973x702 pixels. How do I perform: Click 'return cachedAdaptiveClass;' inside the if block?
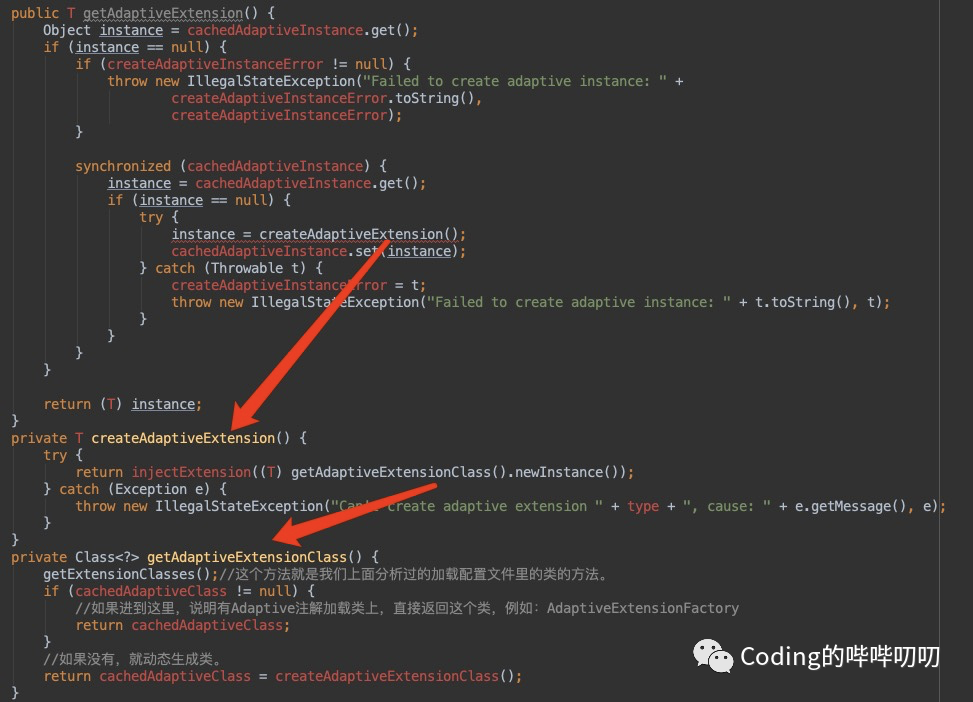click(x=182, y=625)
